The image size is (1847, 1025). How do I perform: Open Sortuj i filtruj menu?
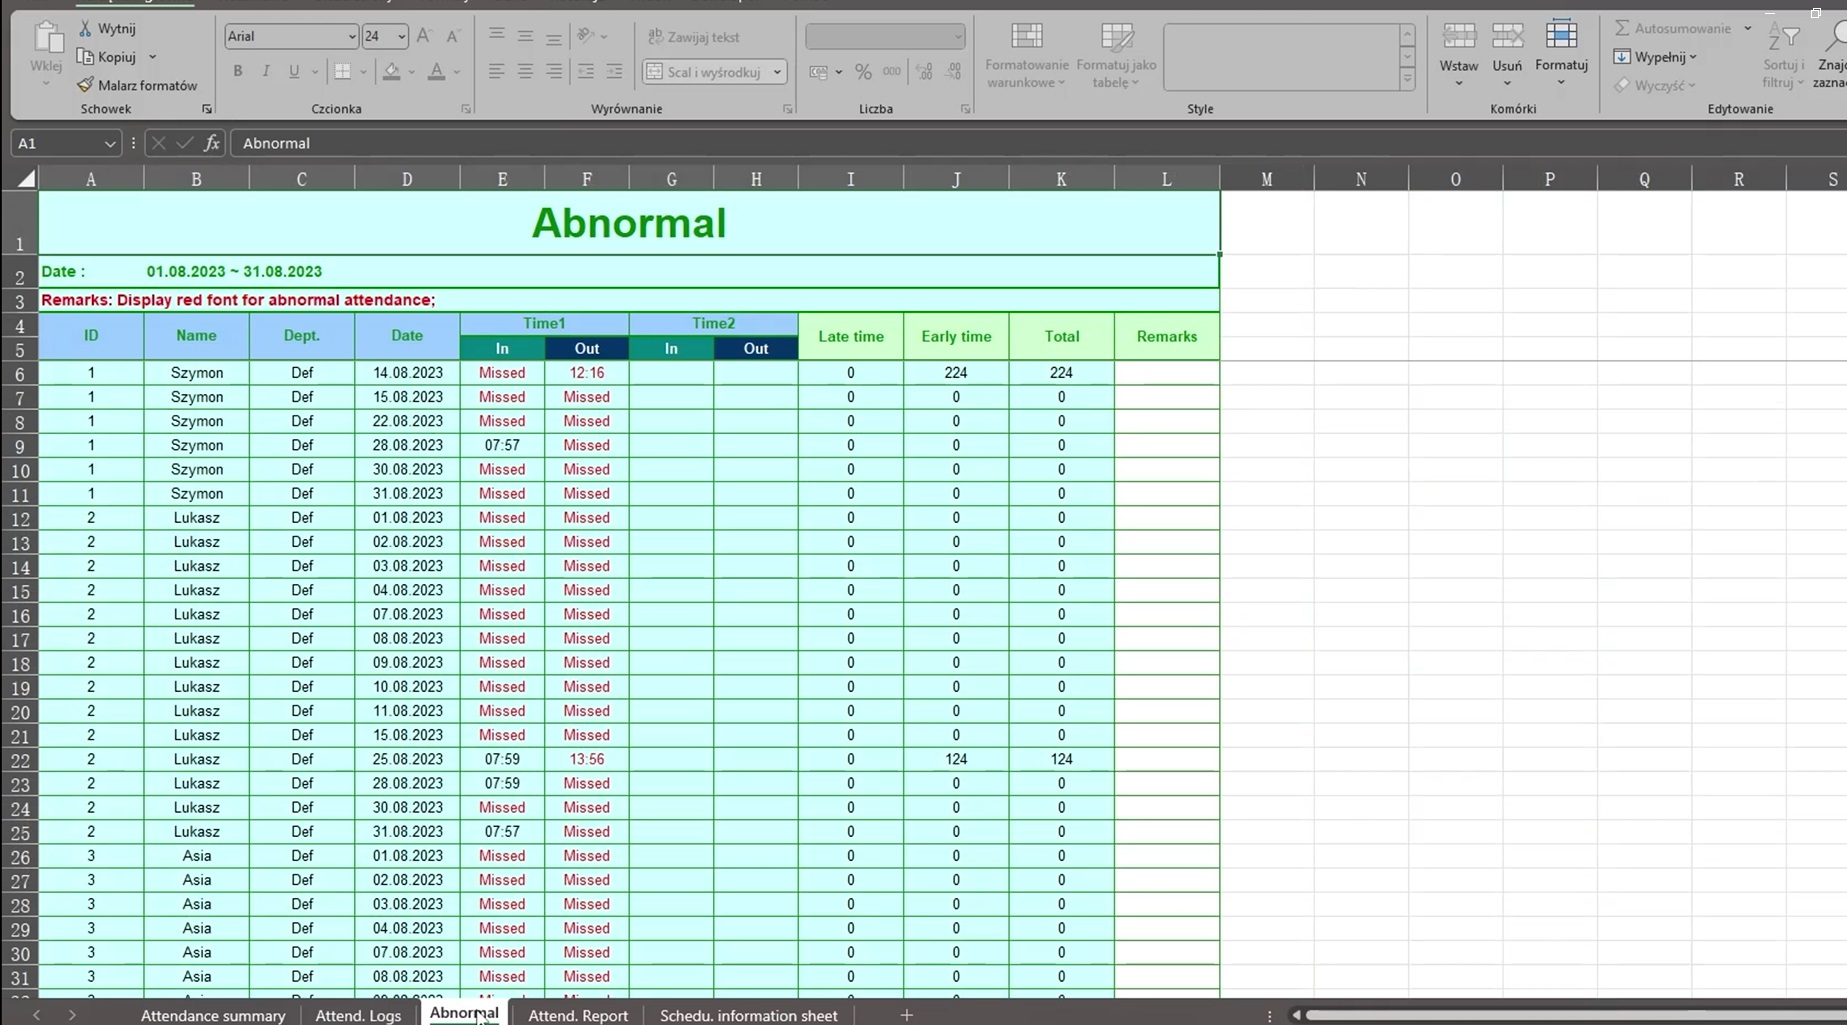[x=1783, y=56]
